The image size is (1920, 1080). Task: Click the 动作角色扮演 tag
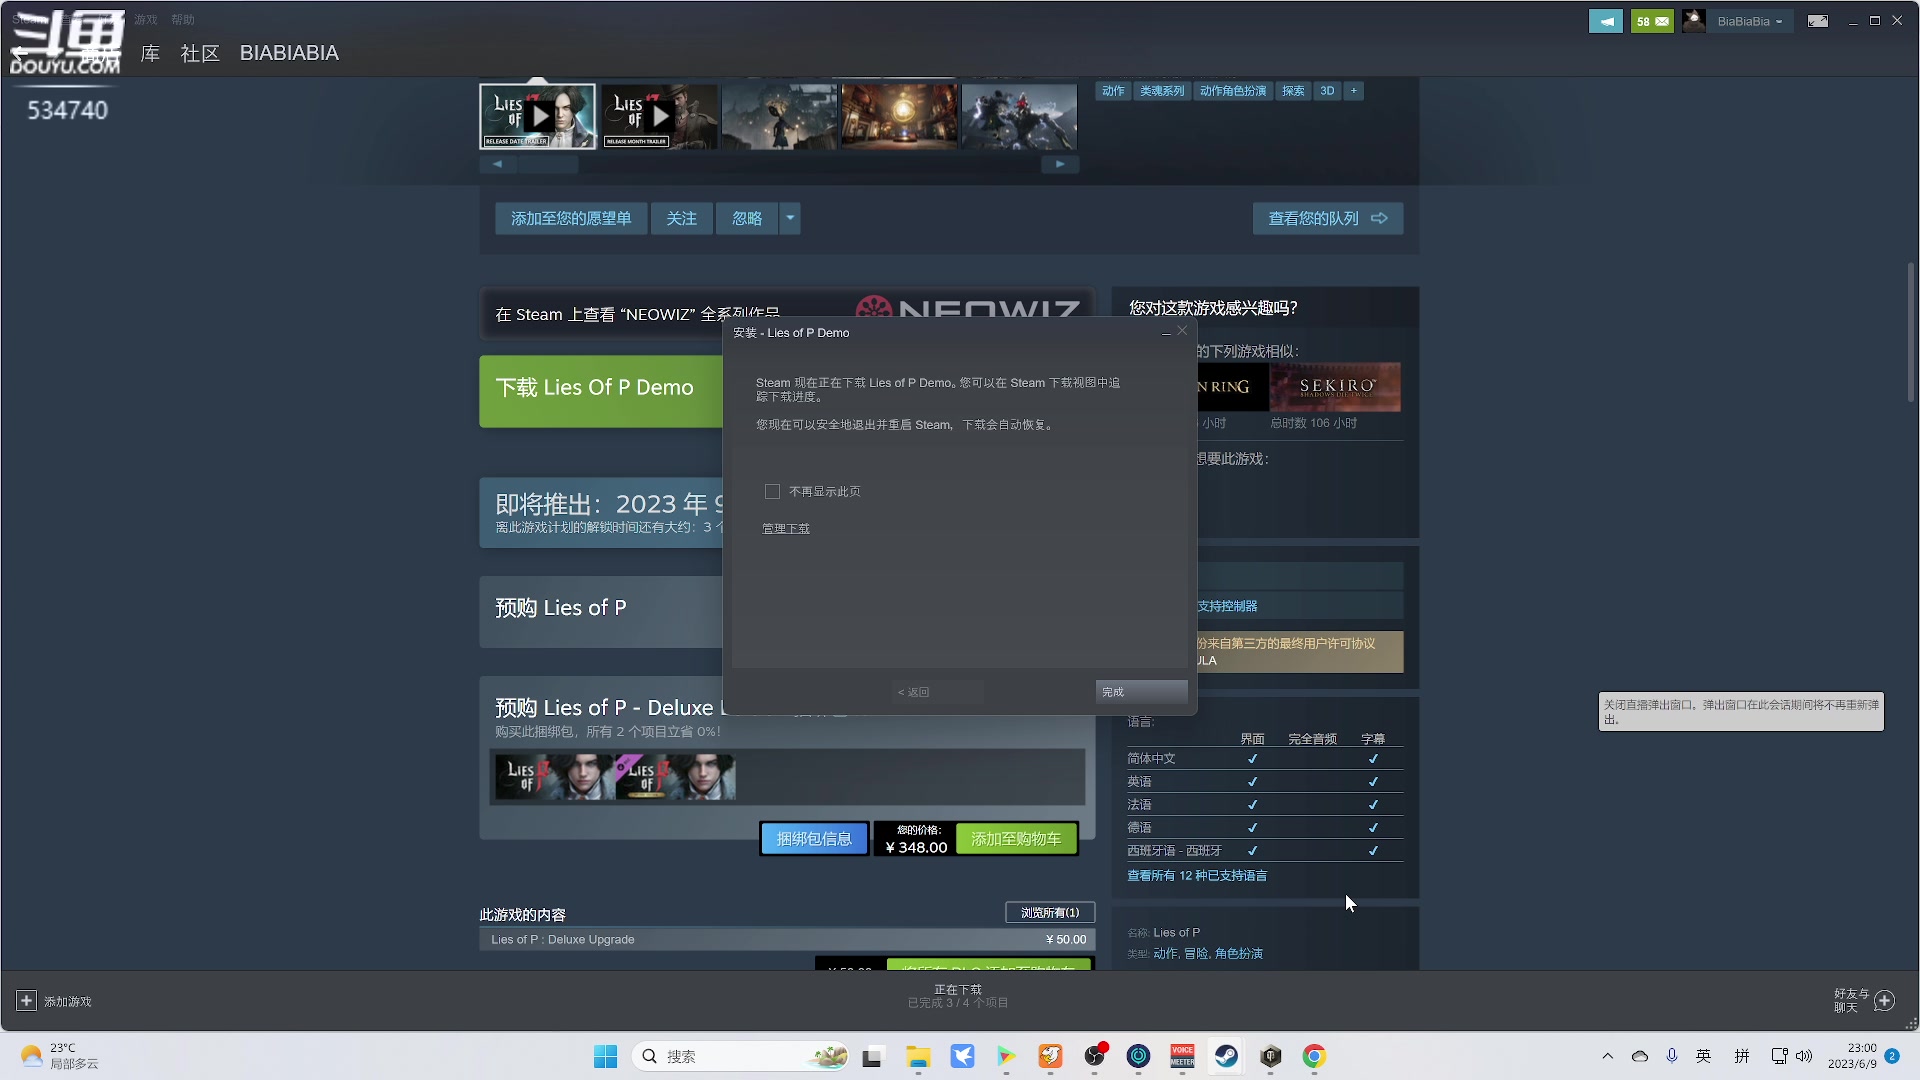point(1233,91)
